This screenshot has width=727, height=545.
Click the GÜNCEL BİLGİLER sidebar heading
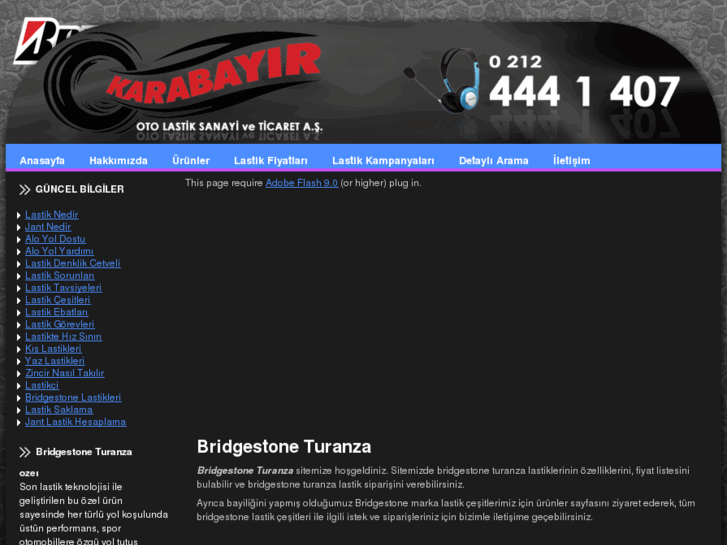coord(80,189)
